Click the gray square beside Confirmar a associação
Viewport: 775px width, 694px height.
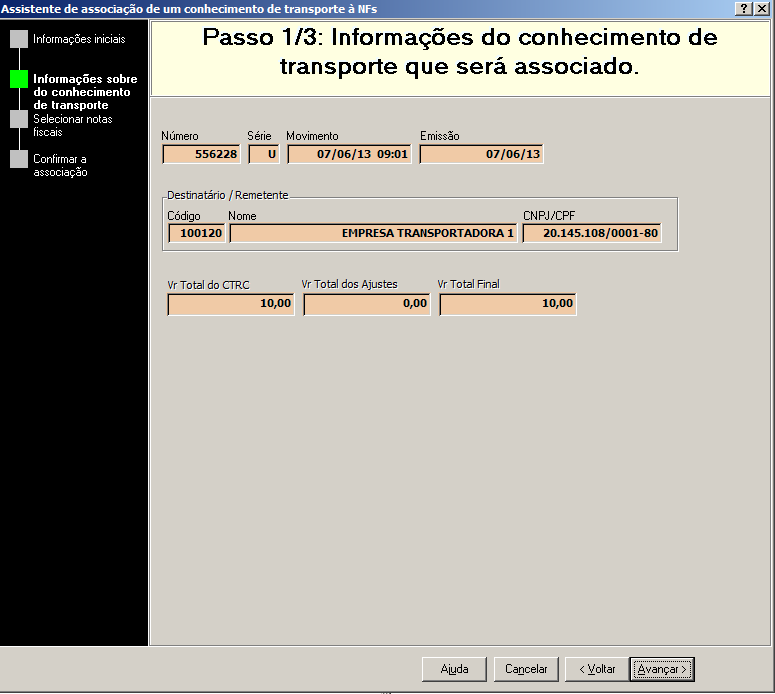point(19,159)
